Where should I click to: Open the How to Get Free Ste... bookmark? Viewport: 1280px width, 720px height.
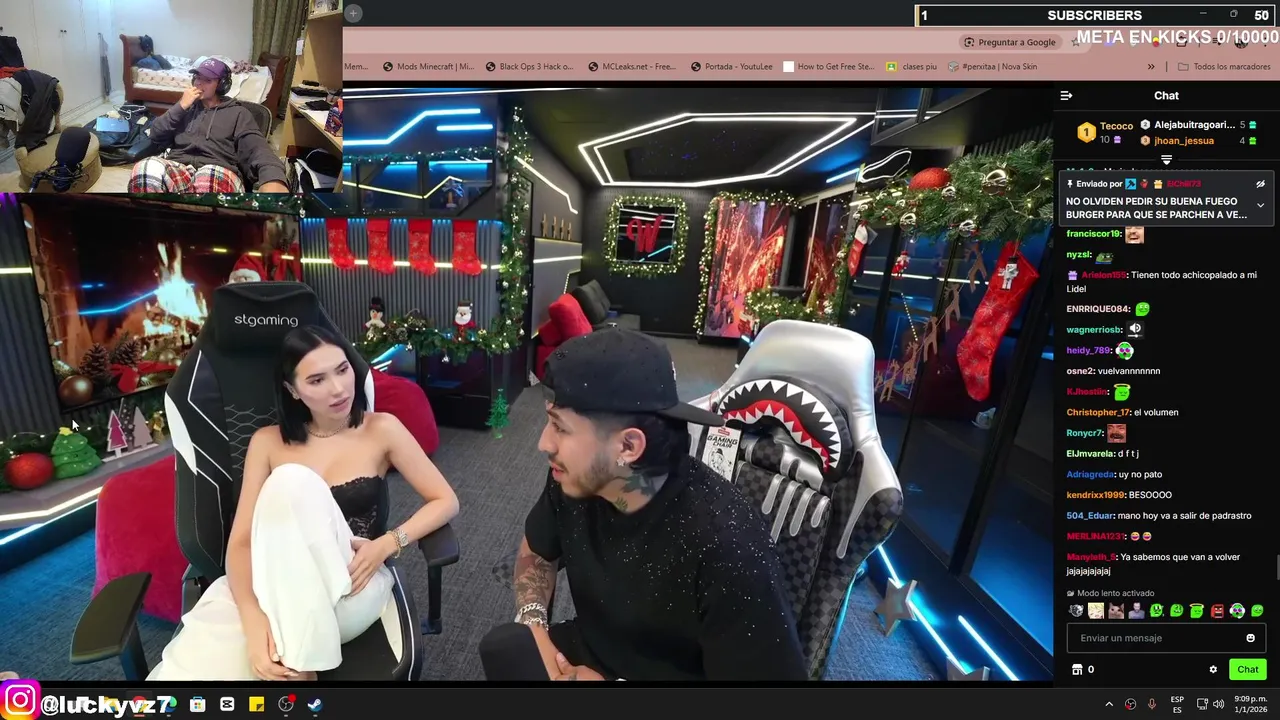(x=828, y=67)
